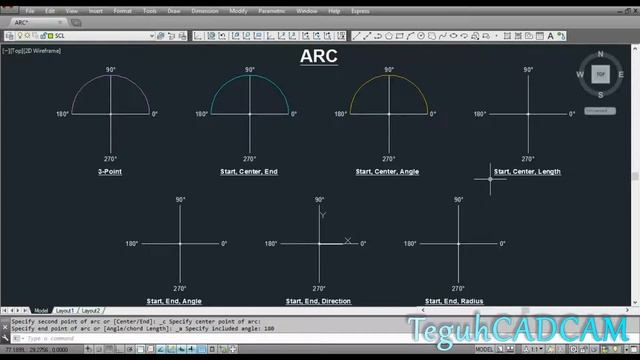
Task: Open the Edit menu
Action: click(x=50, y=11)
